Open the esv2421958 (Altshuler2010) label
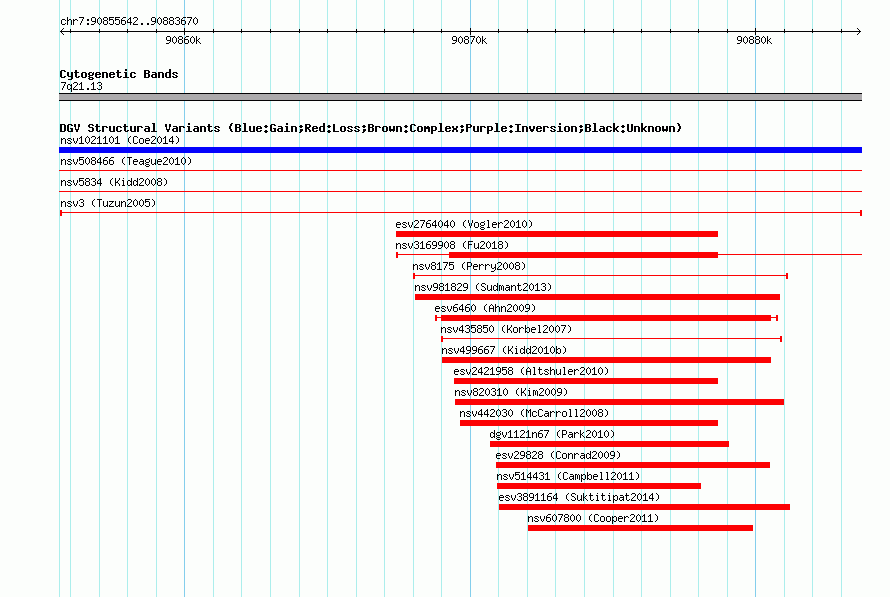This screenshot has height=597, width=890. pyautogui.click(x=531, y=371)
